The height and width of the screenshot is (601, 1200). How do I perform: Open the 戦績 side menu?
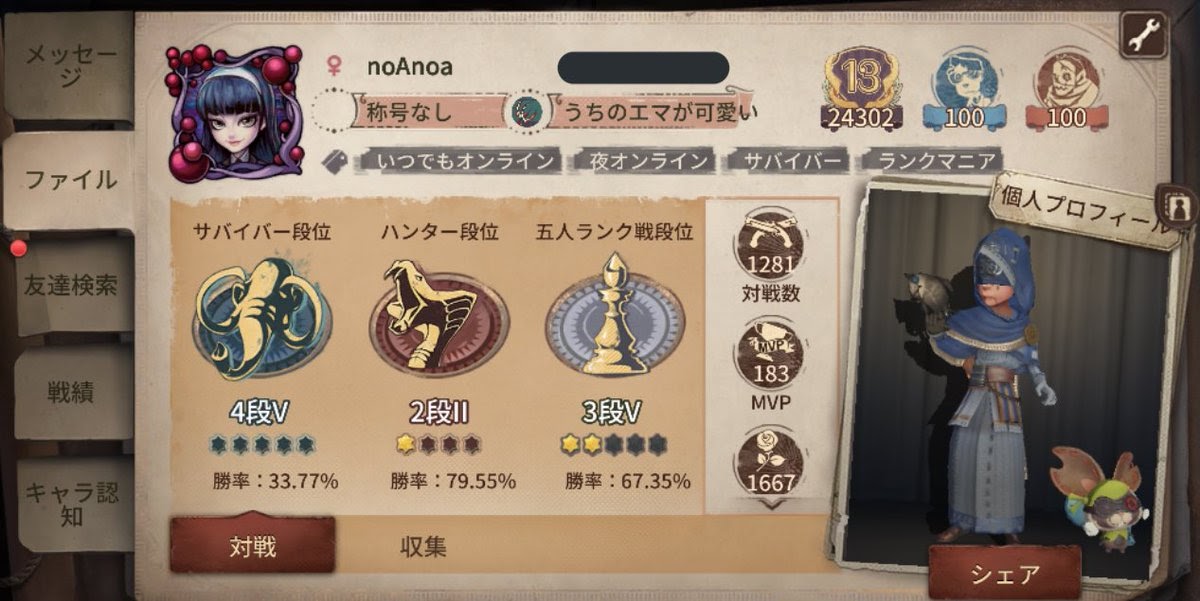[x=70, y=393]
